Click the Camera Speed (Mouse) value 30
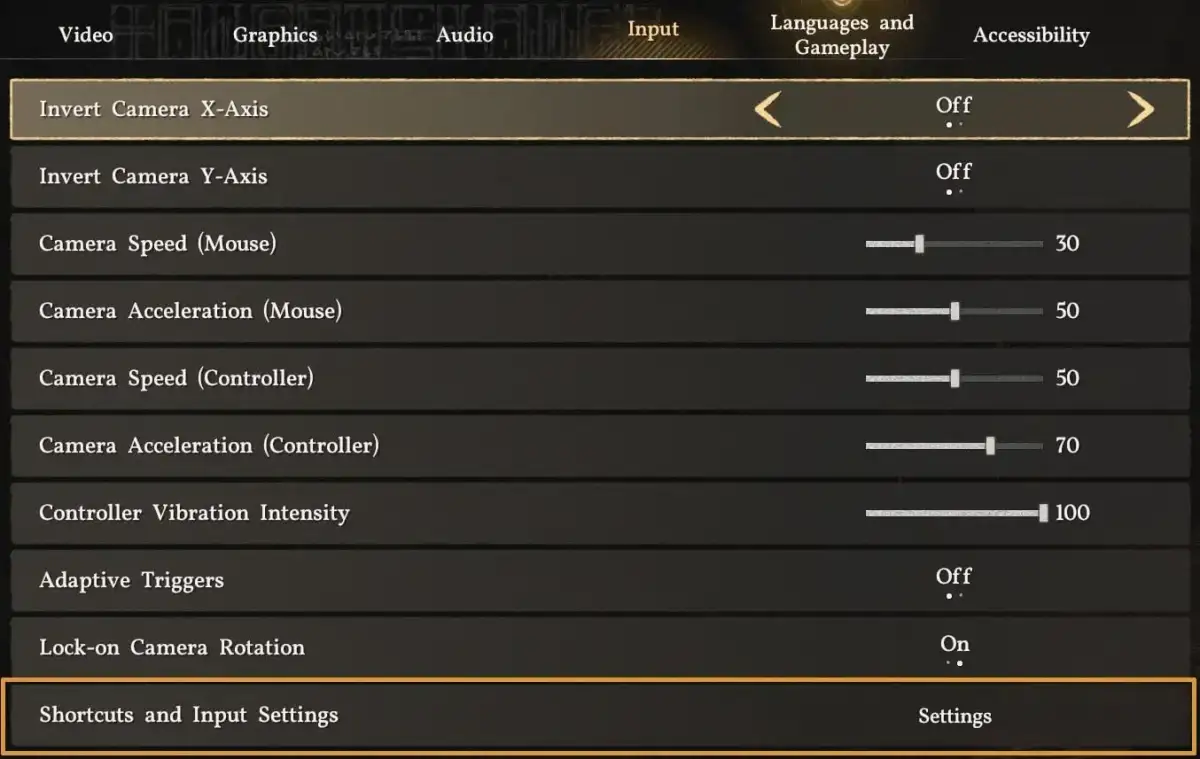 coord(1067,243)
